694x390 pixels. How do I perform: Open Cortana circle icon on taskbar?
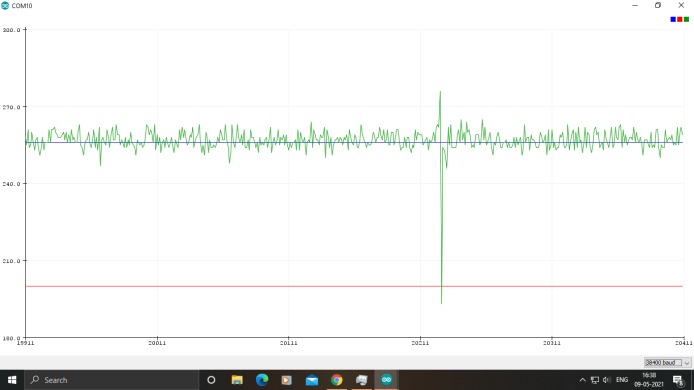(211, 380)
